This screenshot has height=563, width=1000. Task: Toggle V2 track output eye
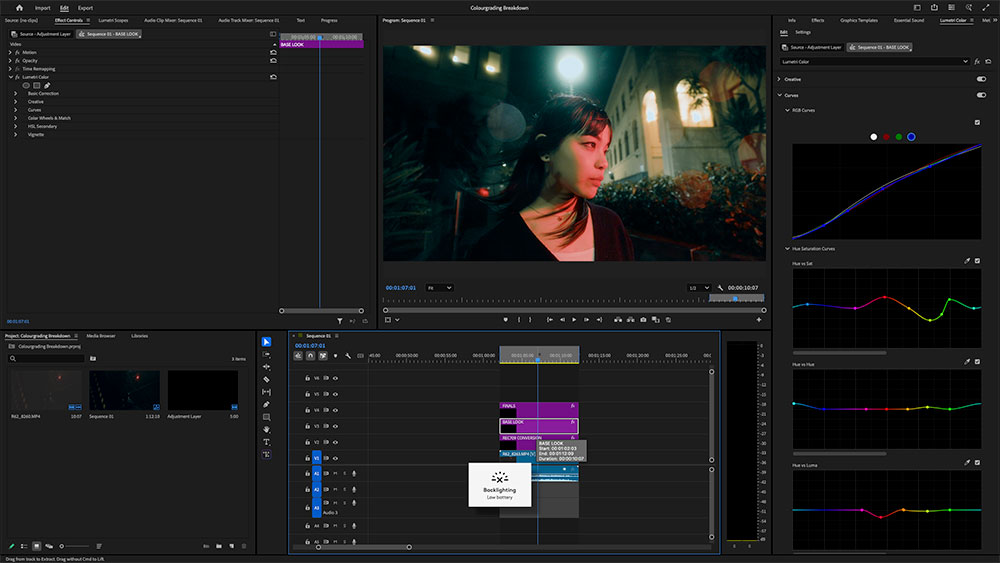(x=335, y=442)
